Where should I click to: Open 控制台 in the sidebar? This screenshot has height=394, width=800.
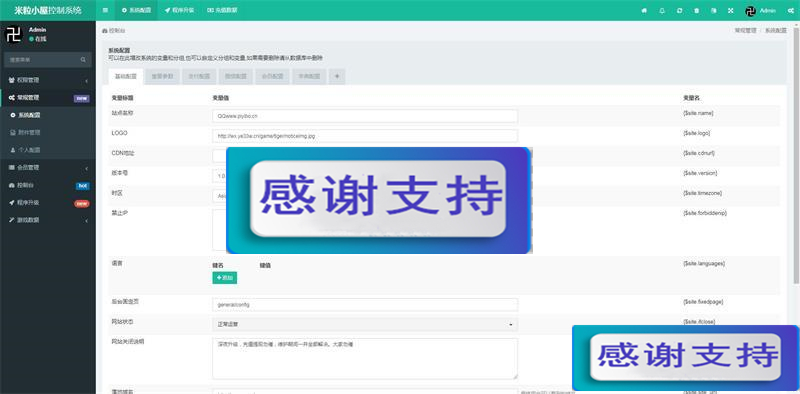click(x=48, y=185)
